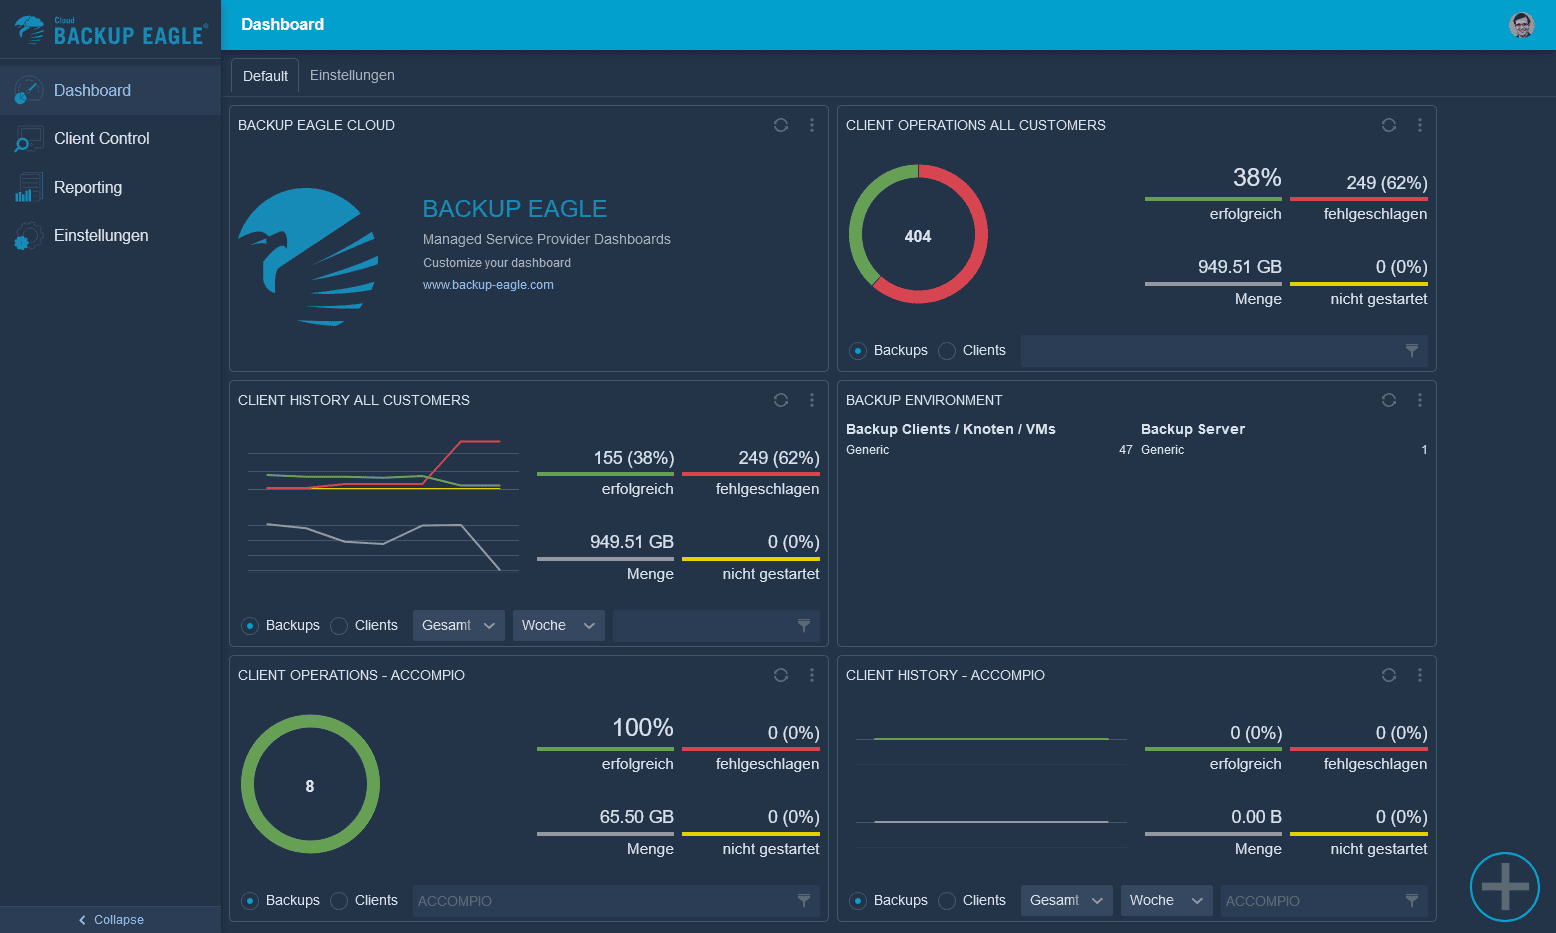This screenshot has width=1556, height=933.
Task: Refresh the Client History - ACCOMPIO widget
Action: pyautogui.click(x=1389, y=675)
